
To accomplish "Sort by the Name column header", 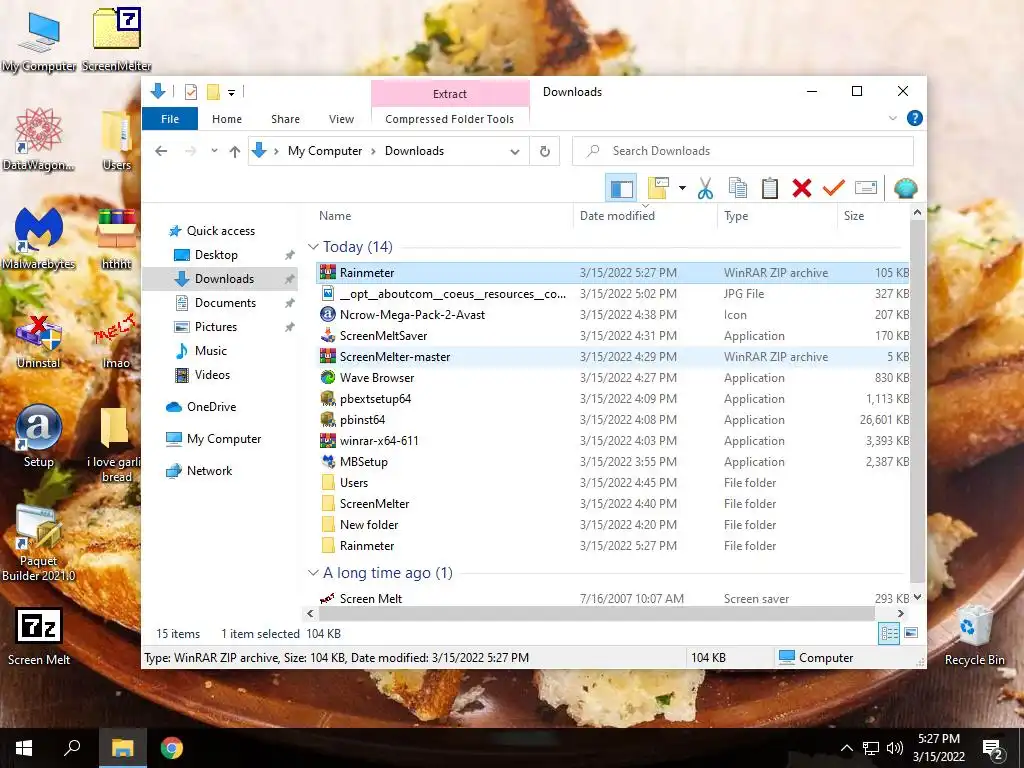I will (335, 216).
